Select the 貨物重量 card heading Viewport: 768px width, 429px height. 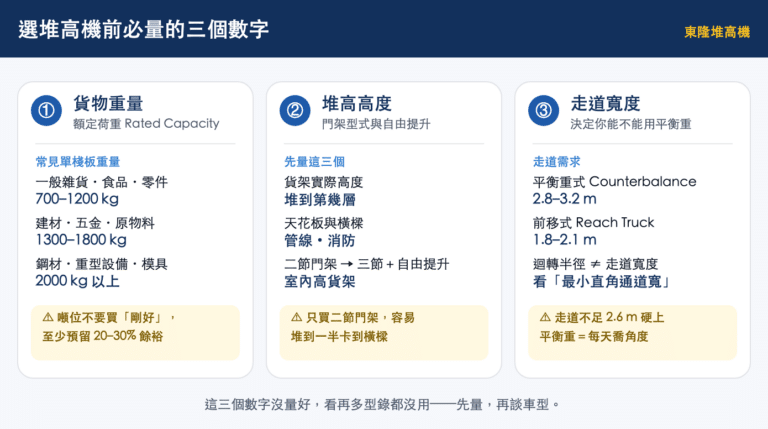[108, 104]
